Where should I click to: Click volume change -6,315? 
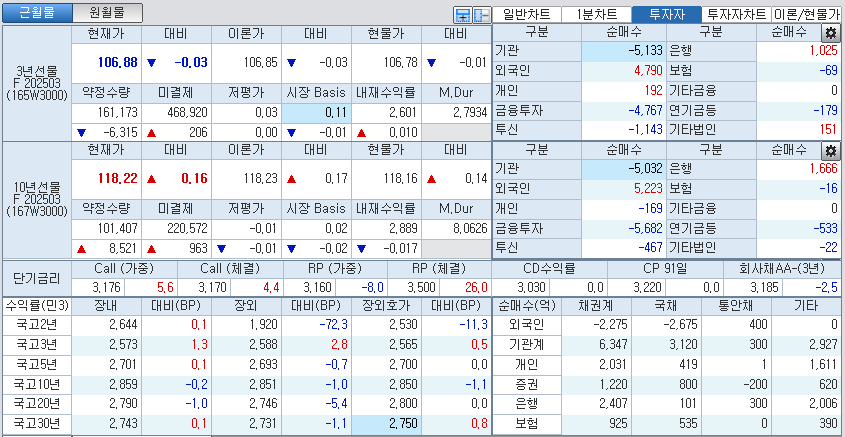122,133
